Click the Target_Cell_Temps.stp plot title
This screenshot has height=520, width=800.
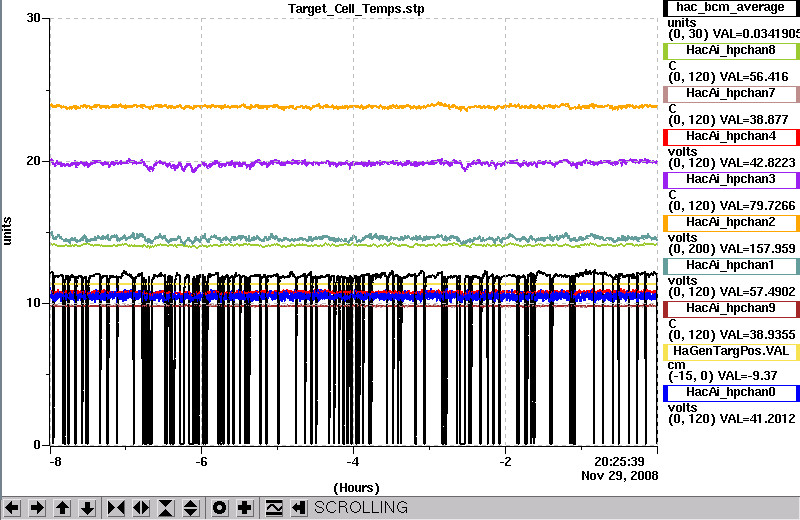356,9
